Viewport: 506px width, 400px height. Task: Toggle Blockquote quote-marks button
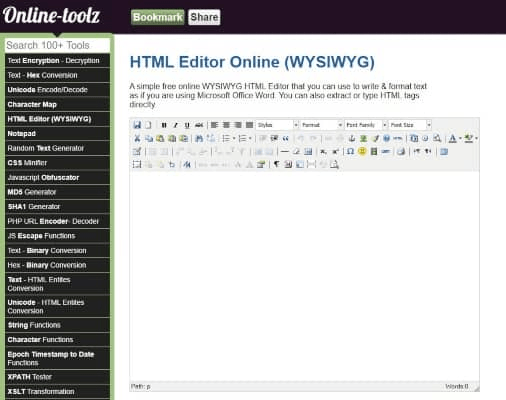click(x=286, y=138)
